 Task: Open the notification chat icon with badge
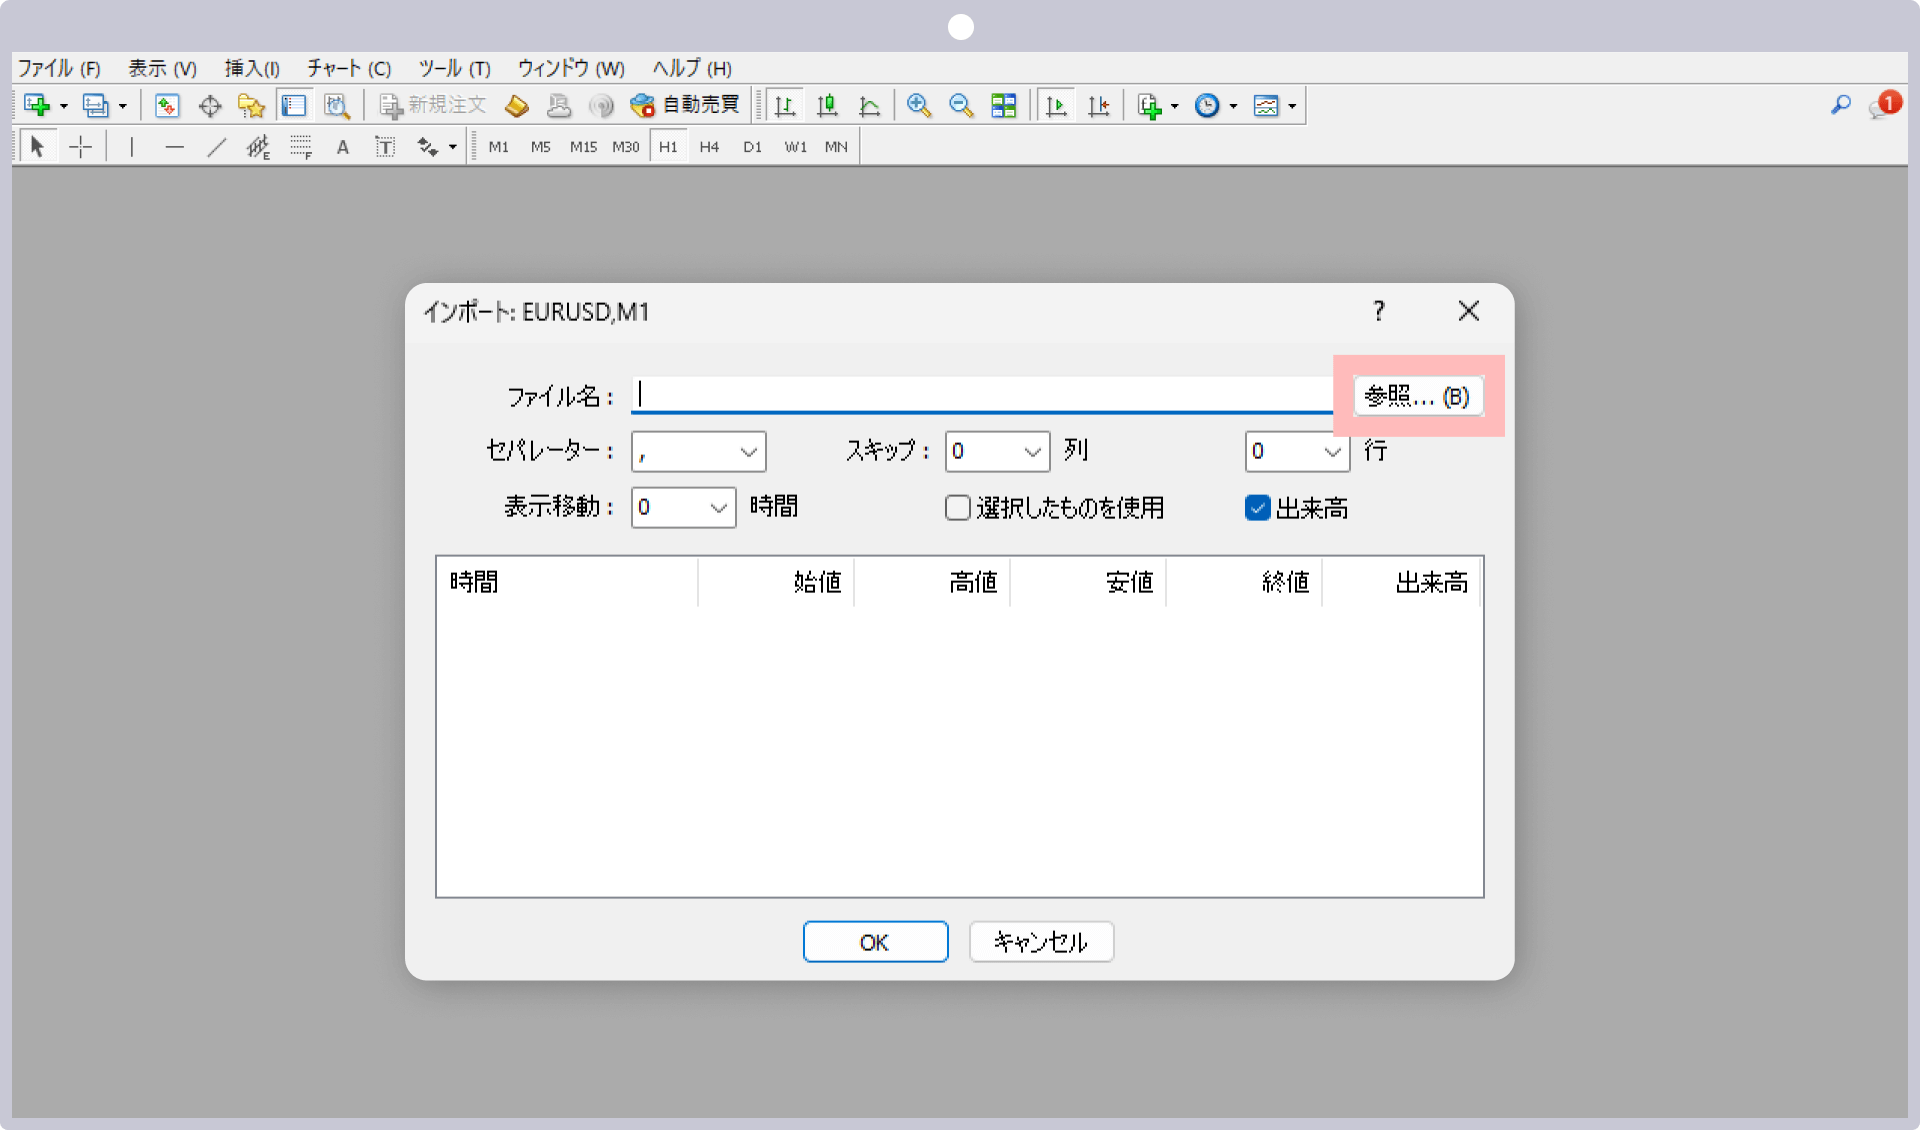1883,105
